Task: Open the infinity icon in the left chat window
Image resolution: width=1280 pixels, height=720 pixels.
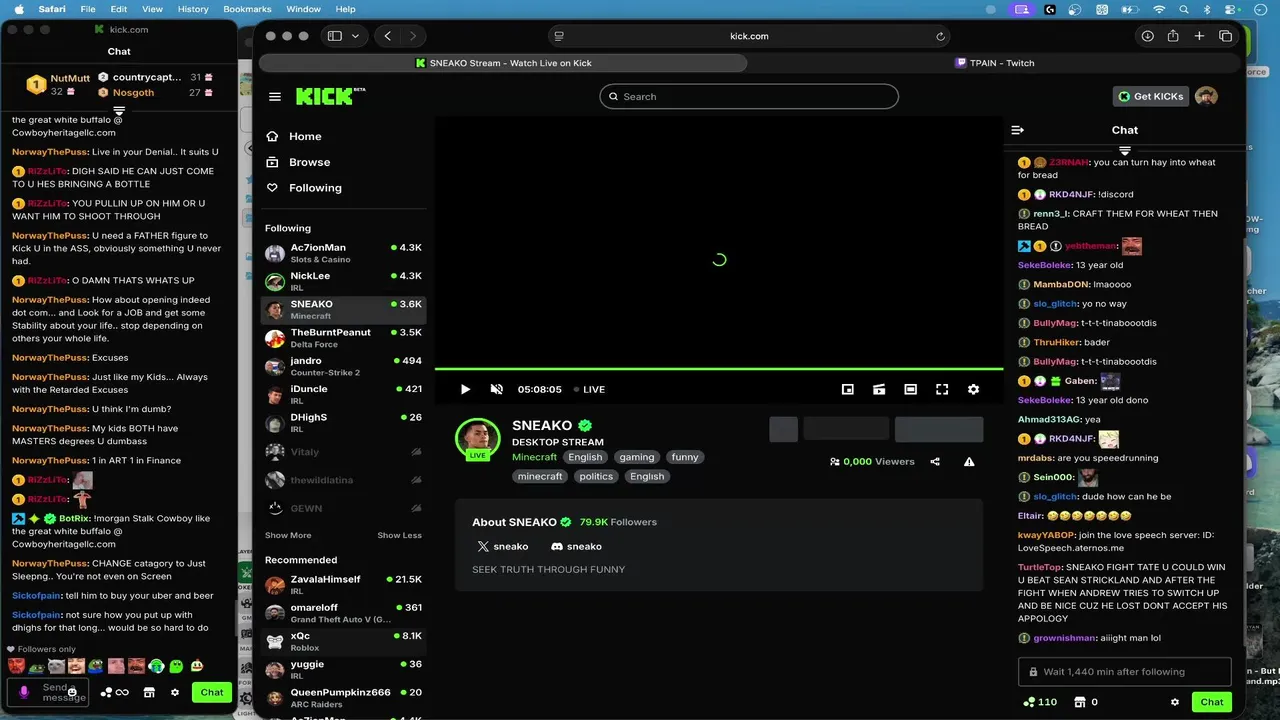Action: click(x=122, y=692)
